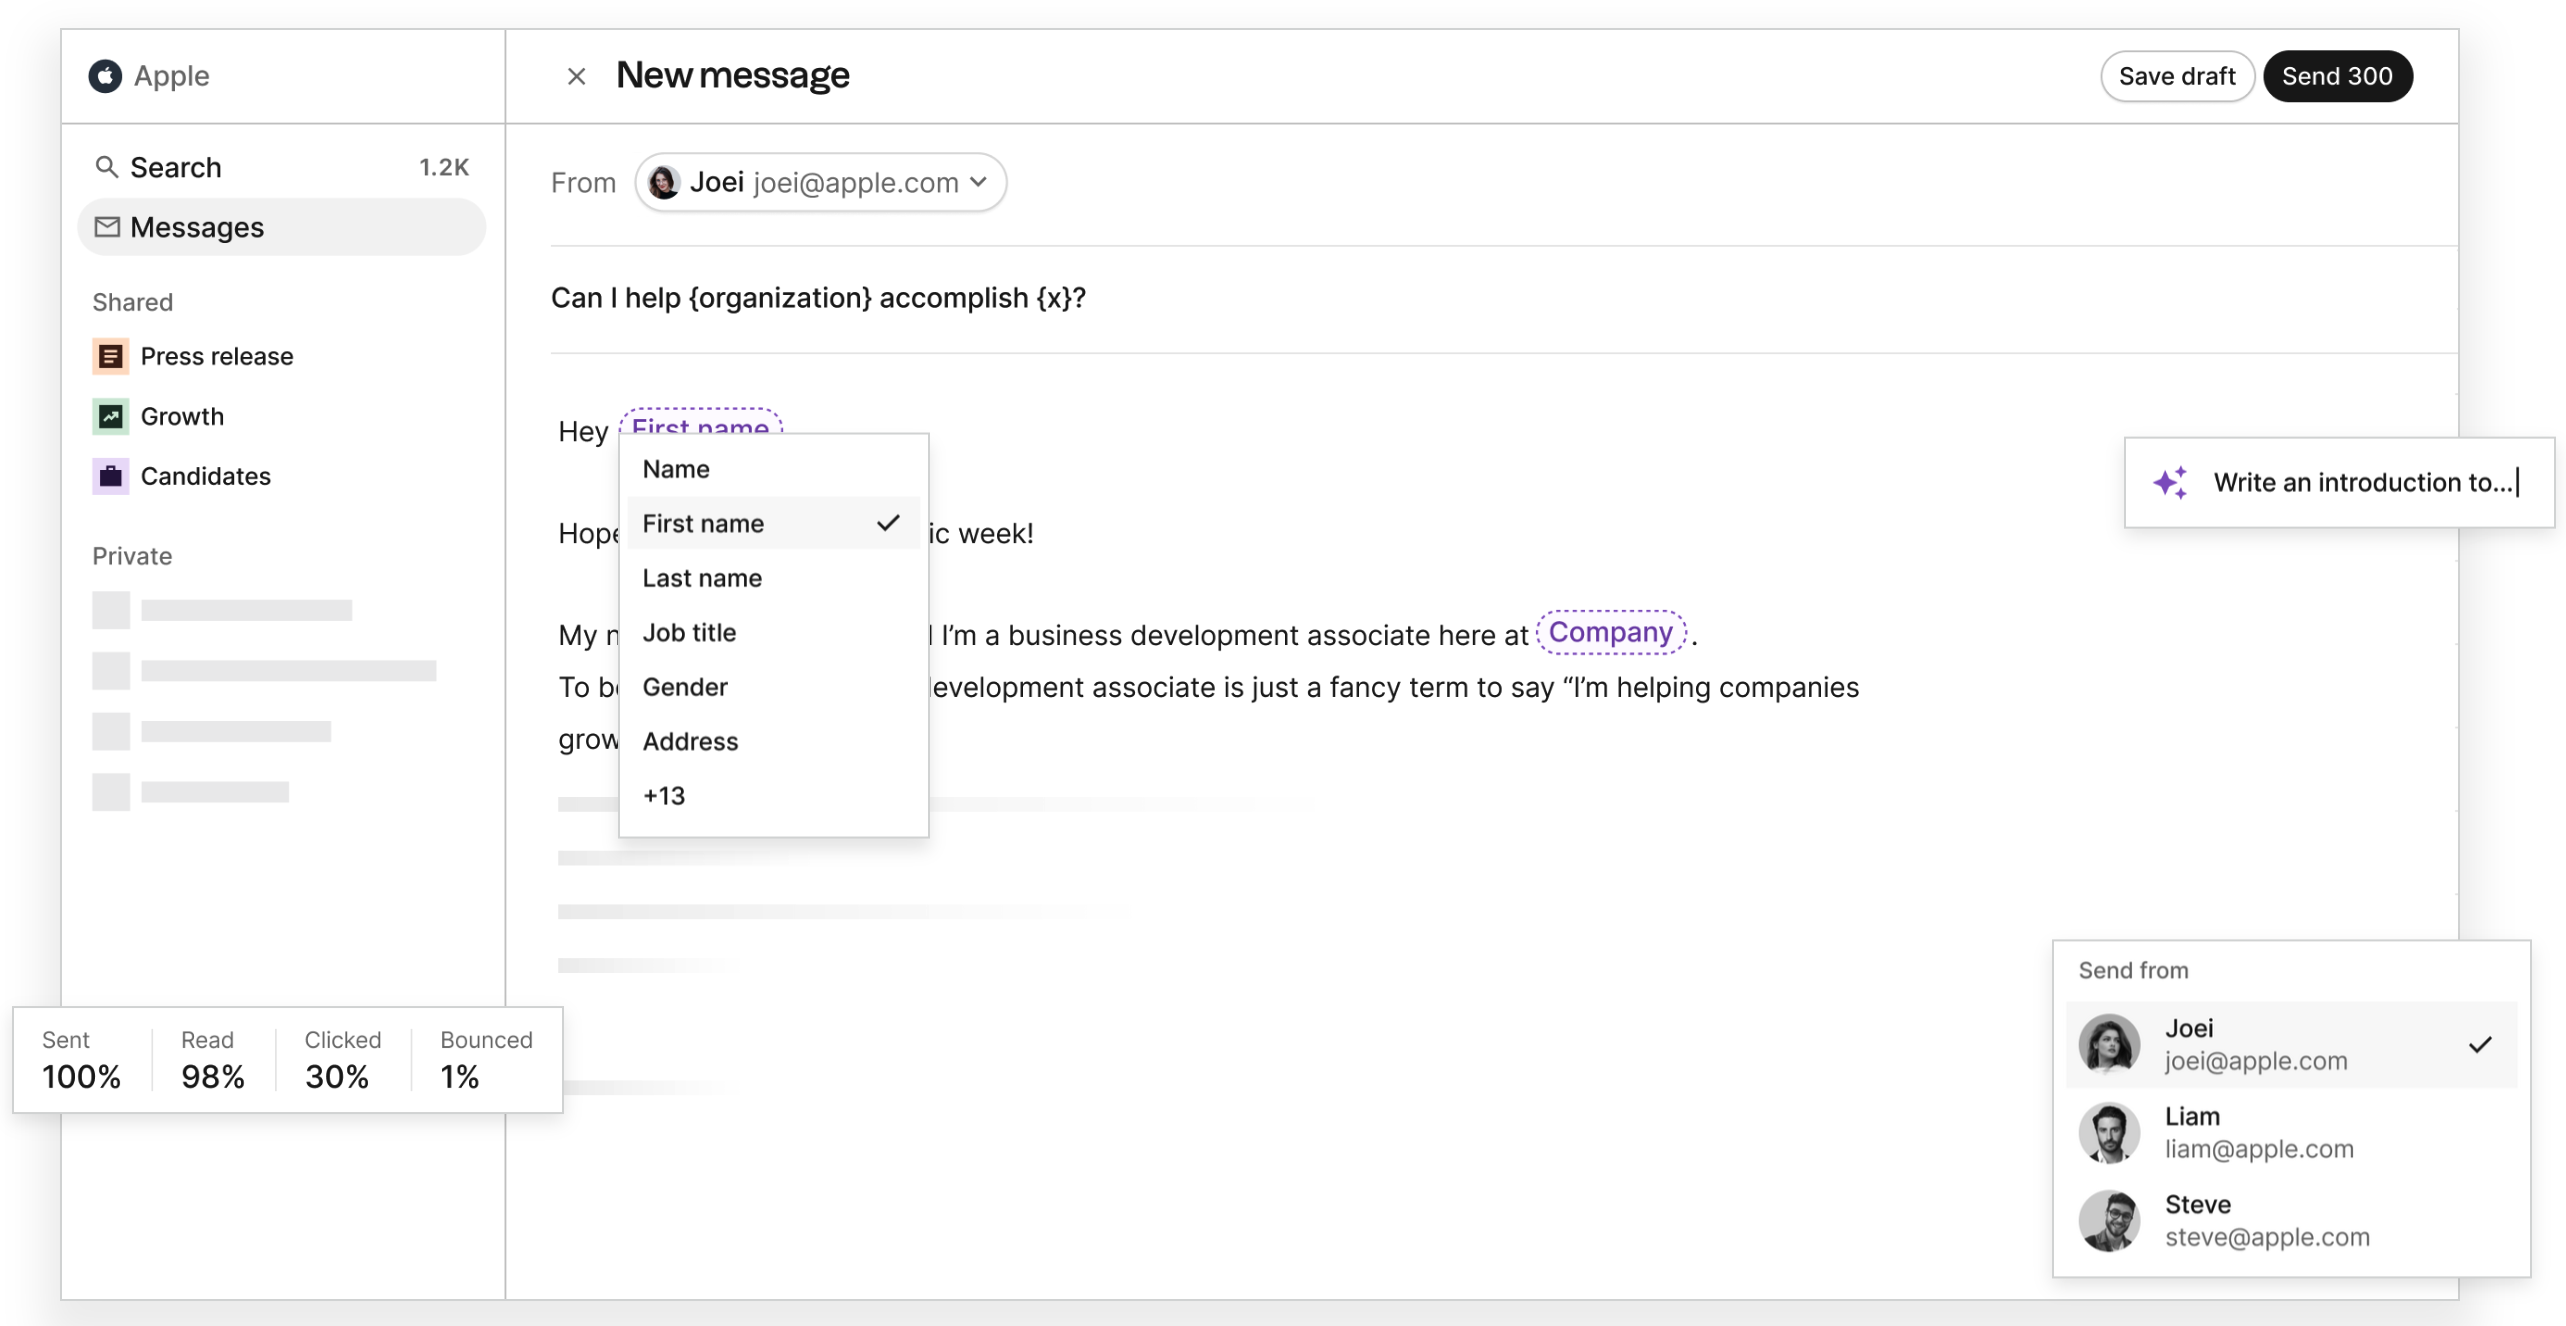Expand +13 to see more merge fields
The width and height of the screenshot is (2566, 1326).
(664, 795)
